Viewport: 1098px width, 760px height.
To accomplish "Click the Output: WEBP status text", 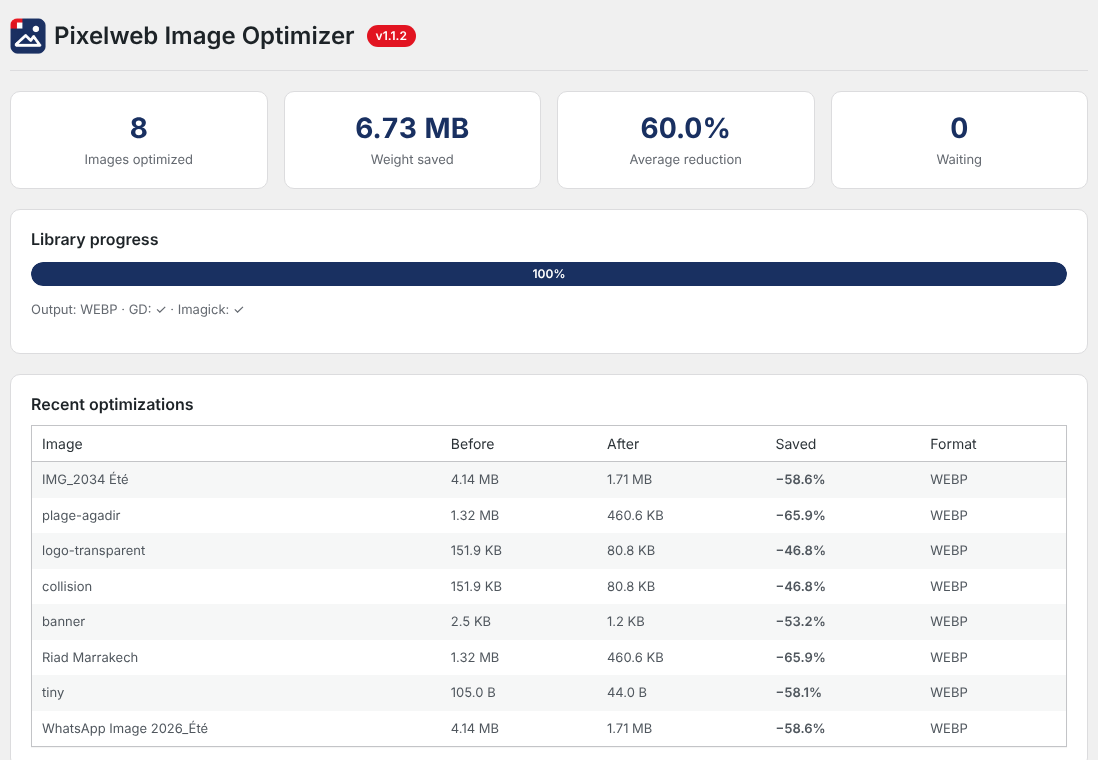I will pyautogui.click(x=74, y=310).
